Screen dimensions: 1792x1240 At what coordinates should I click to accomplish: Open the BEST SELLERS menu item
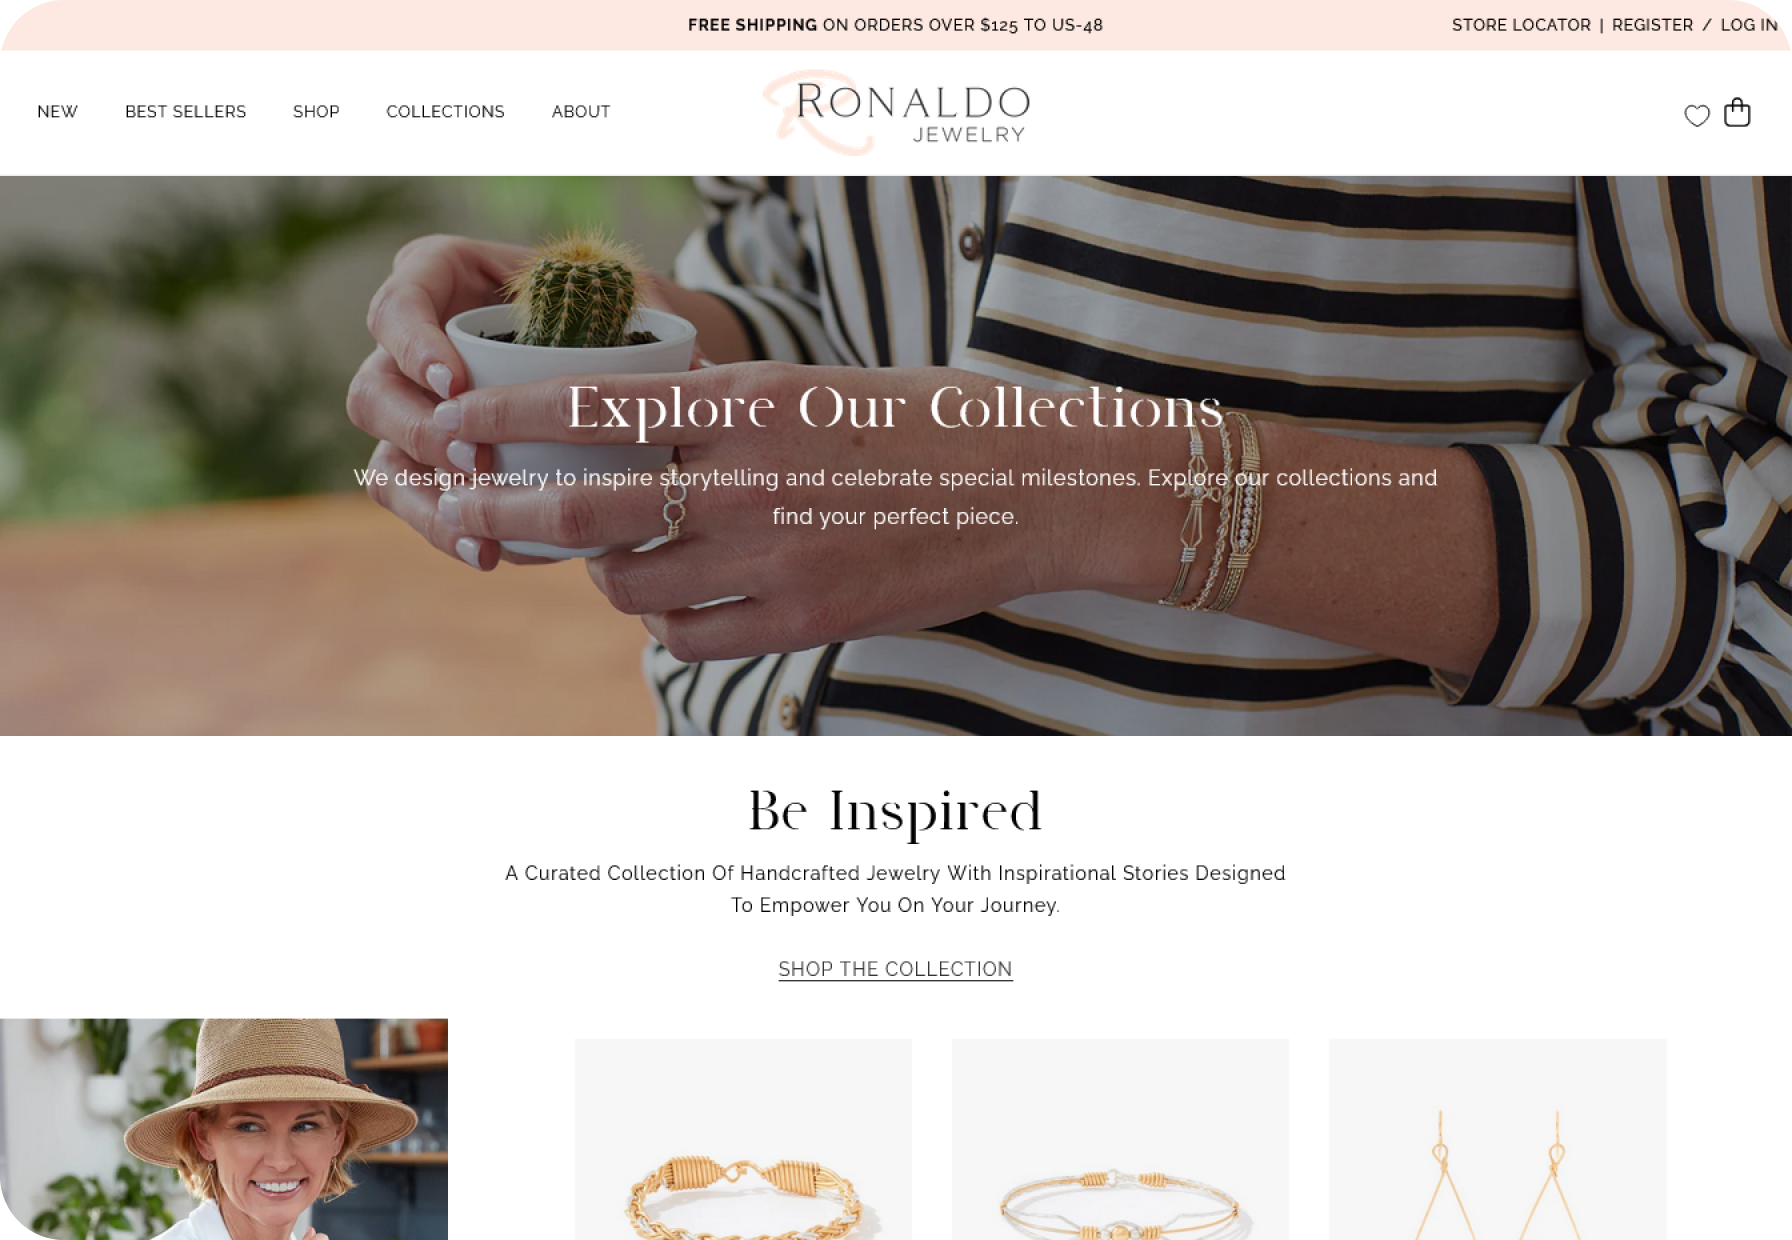pos(185,112)
